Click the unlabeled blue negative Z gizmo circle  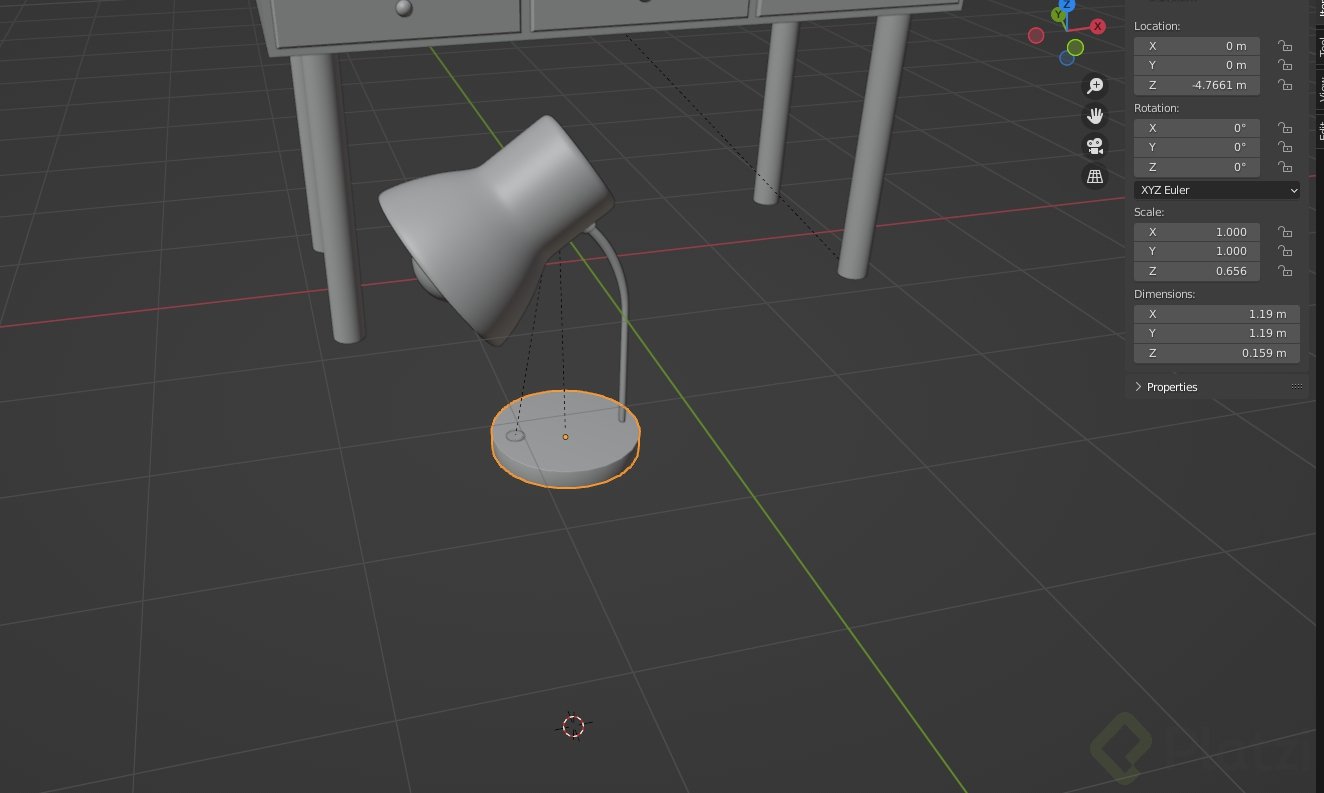click(1067, 58)
